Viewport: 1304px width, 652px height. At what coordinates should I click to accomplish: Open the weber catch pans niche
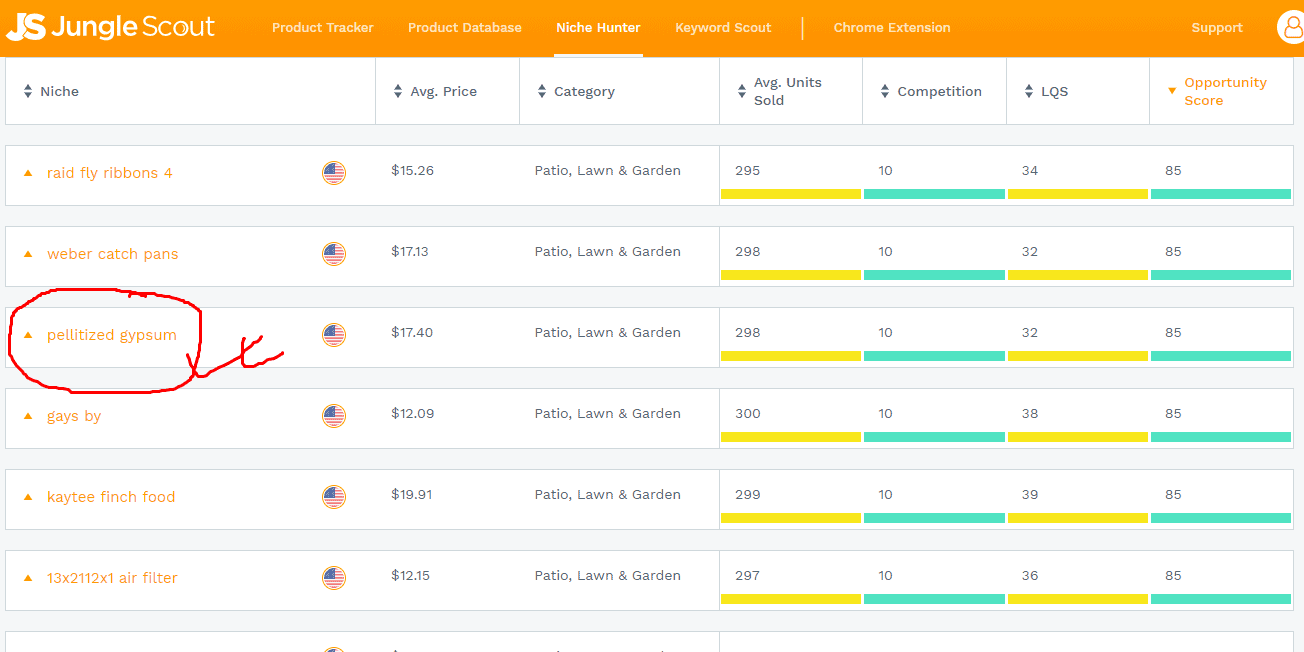[x=113, y=254]
